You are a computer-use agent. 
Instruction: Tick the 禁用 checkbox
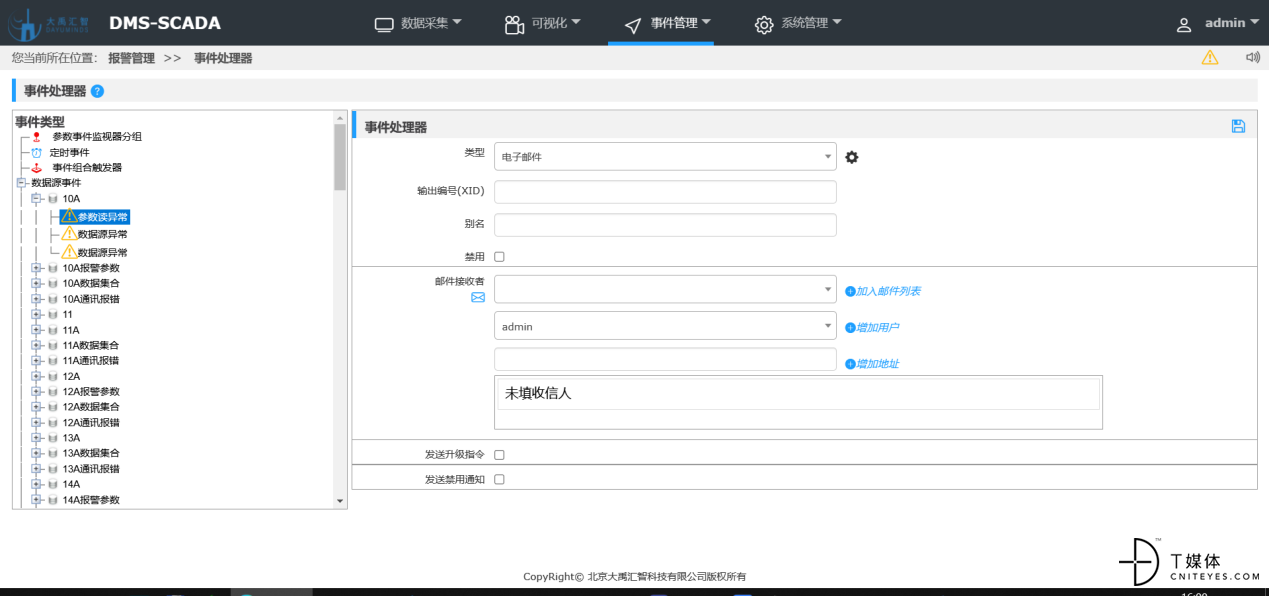pyautogui.click(x=500, y=257)
